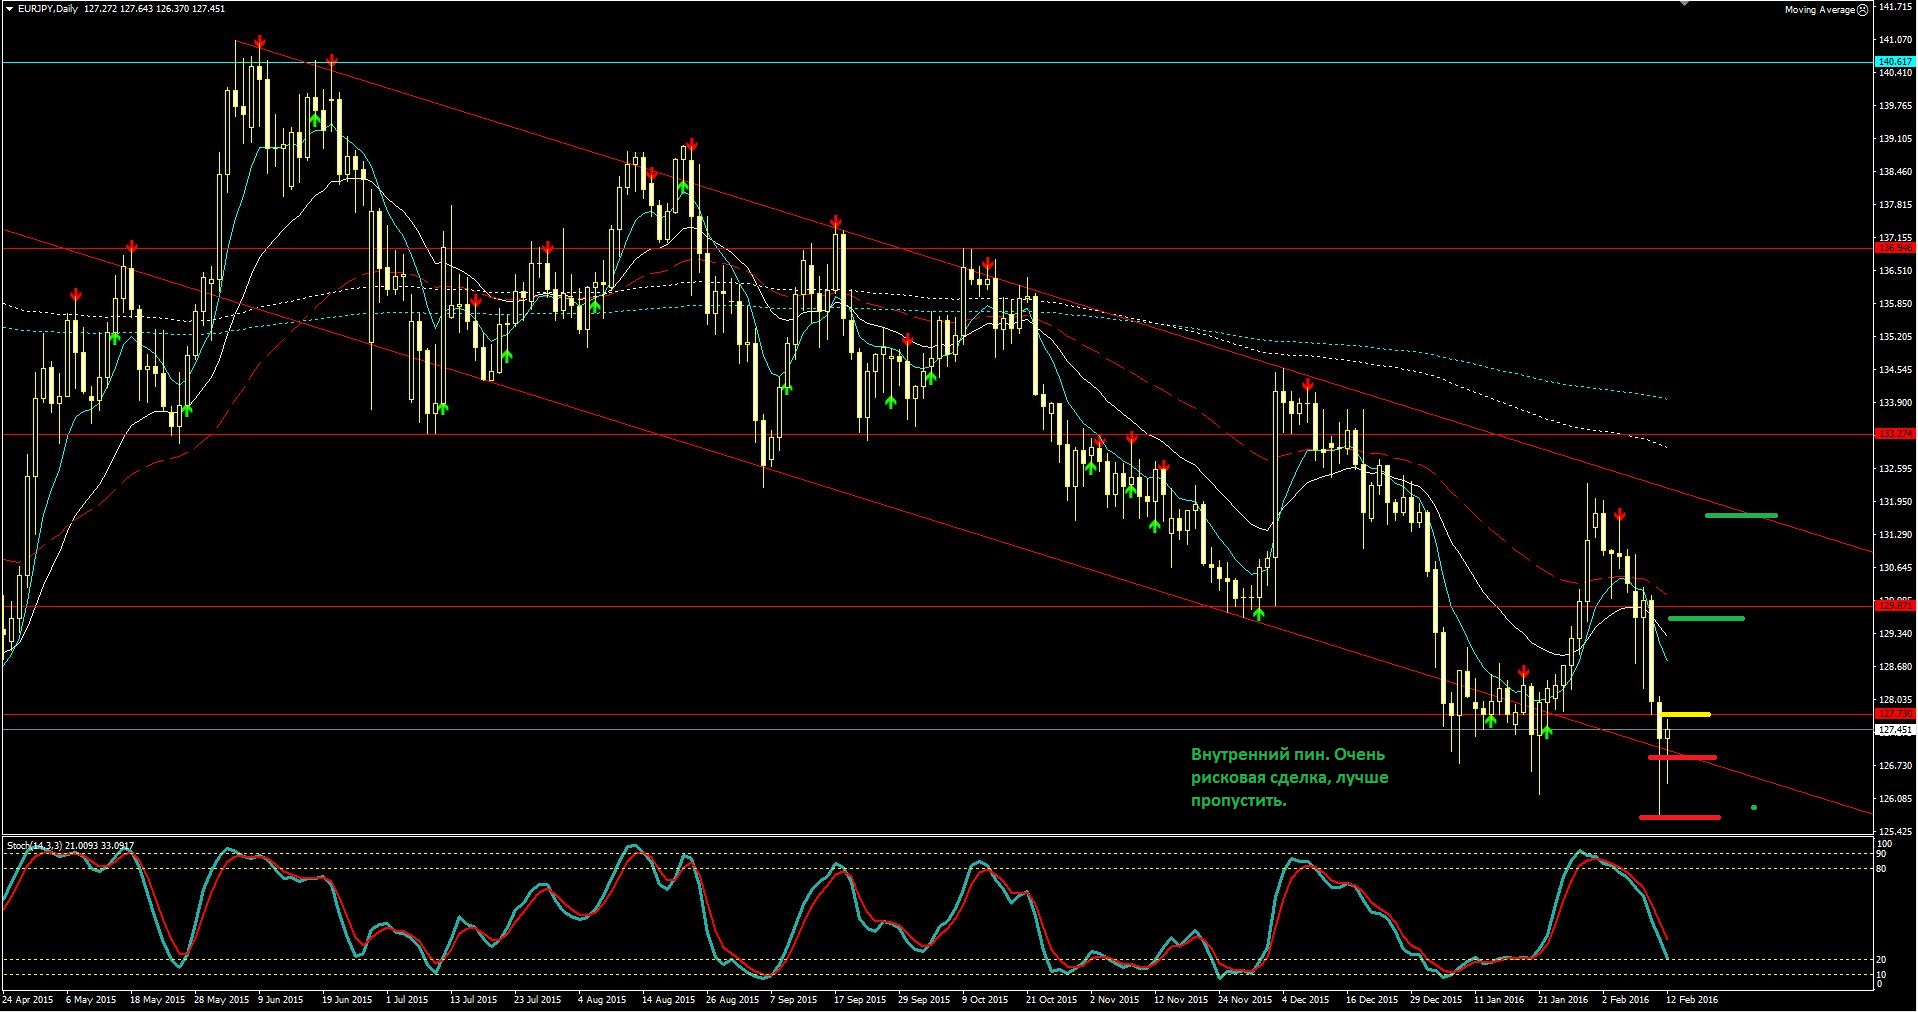Click the red 133.274 price level tag
Viewport: 1918px width, 1012px height.
click(1895, 434)
